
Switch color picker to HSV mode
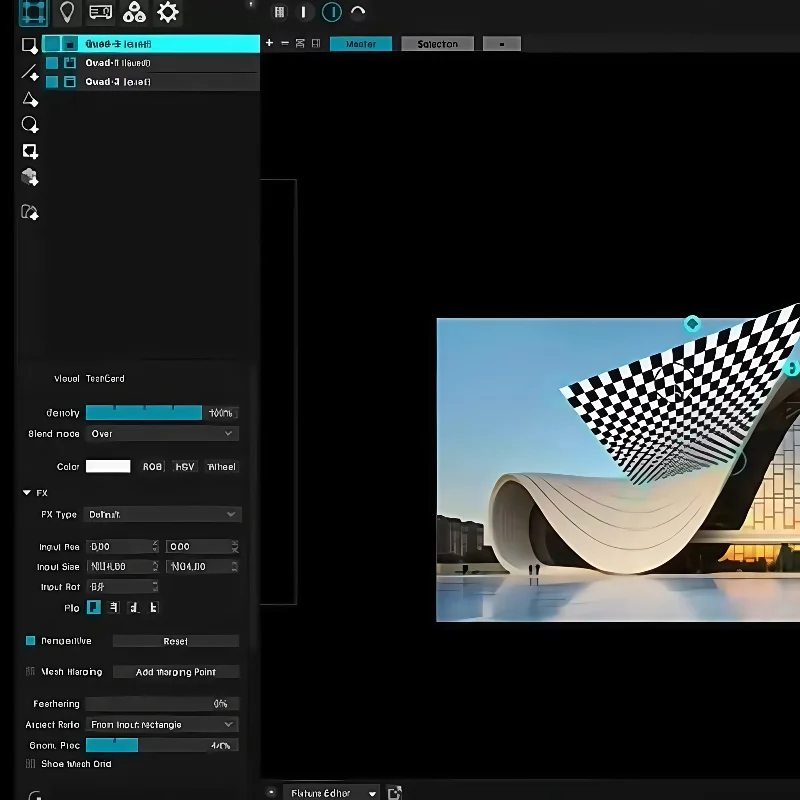[x=185, y=466]
